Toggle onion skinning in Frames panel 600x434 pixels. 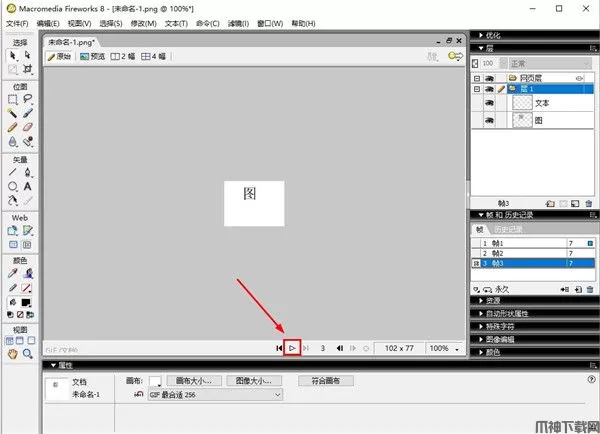coord(476,290)
